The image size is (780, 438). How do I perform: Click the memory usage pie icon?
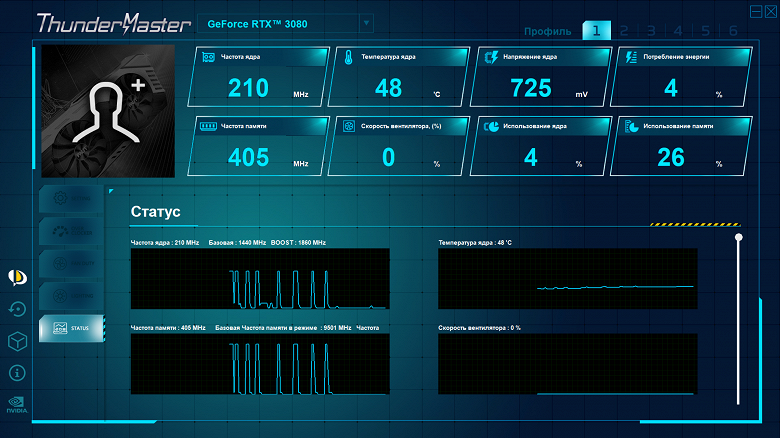[631, 126]
